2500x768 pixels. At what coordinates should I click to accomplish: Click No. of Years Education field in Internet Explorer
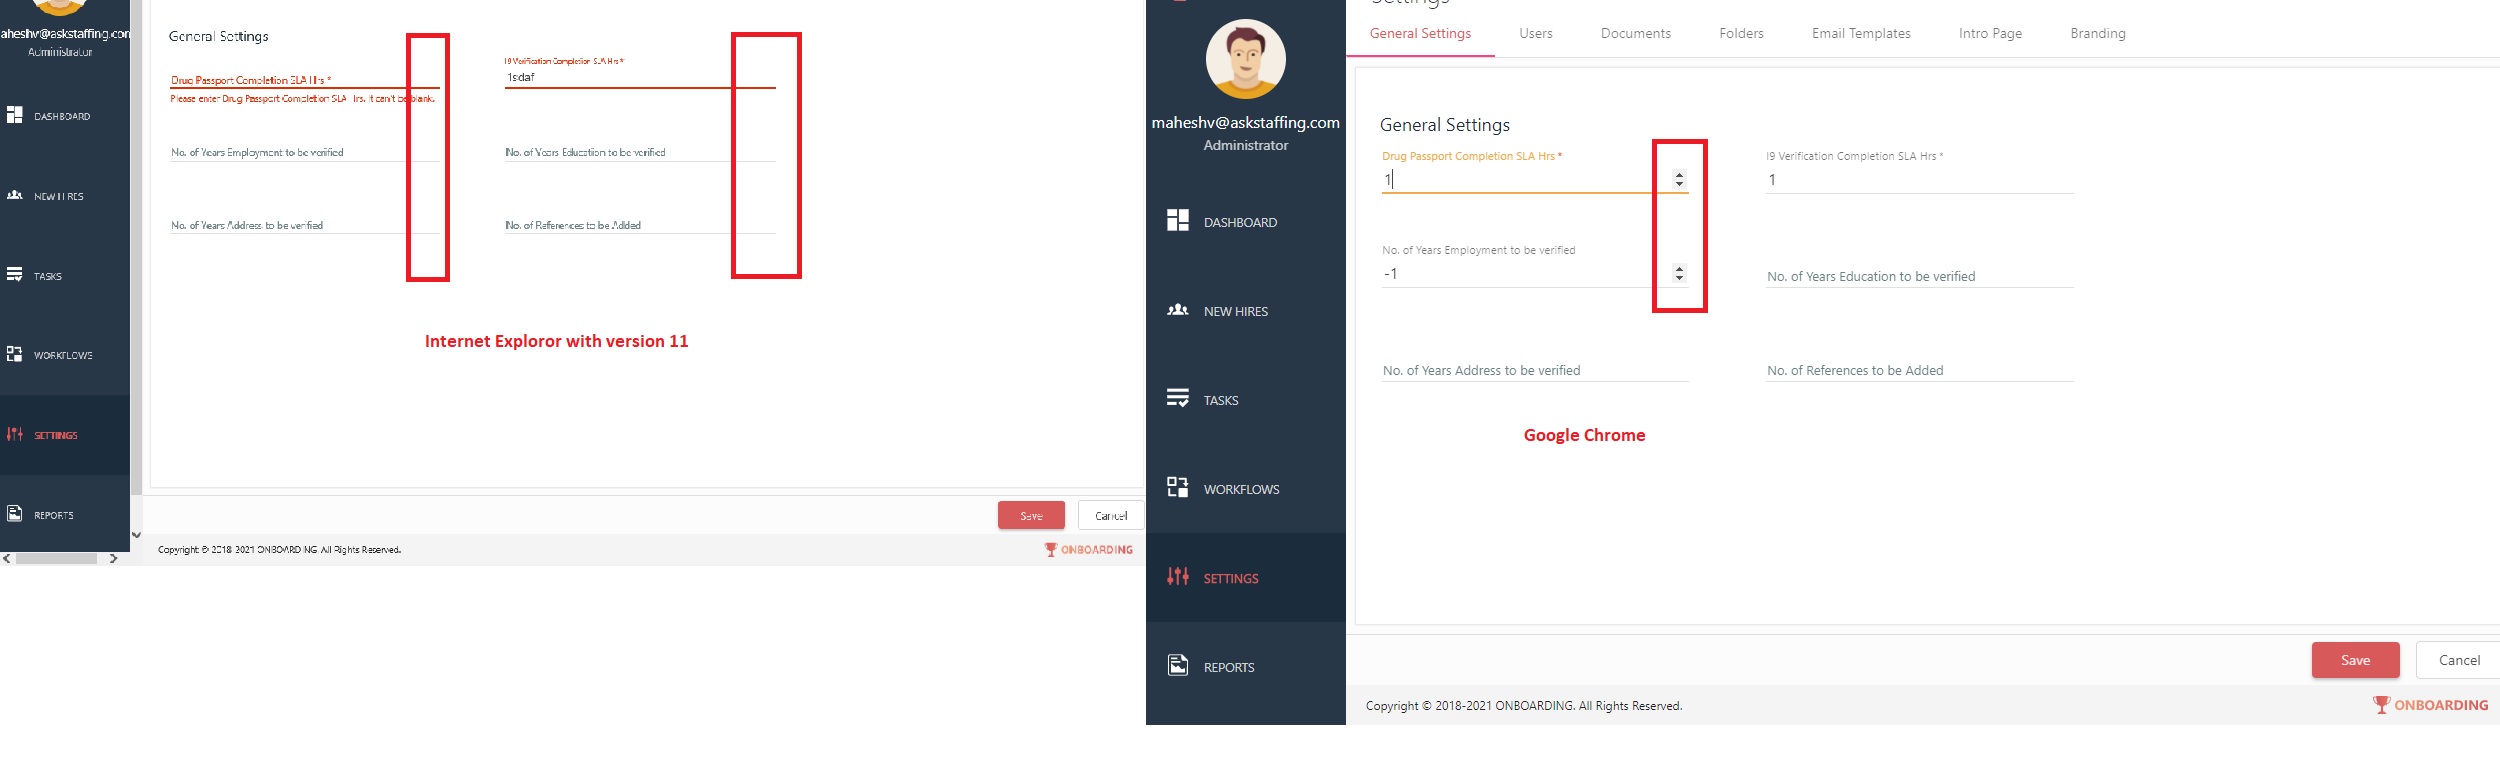point(640,152)
